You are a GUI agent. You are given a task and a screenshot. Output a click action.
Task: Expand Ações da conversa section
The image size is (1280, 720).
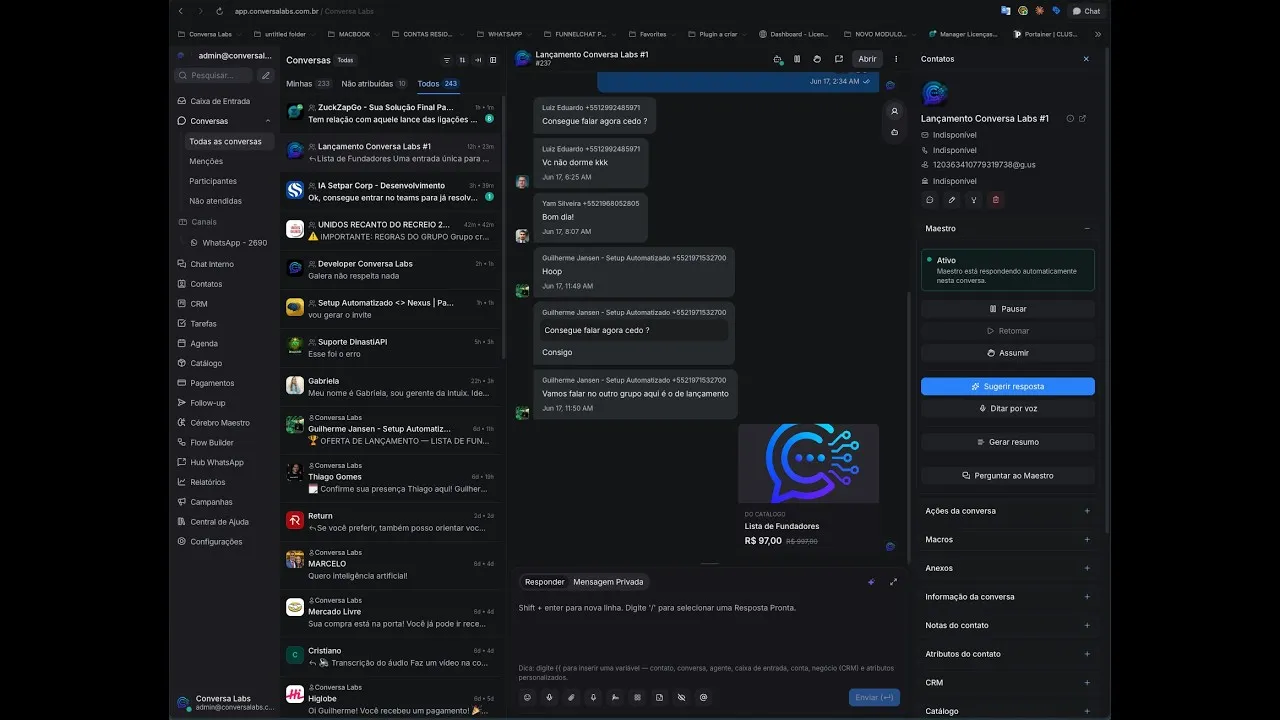click(1087, 511)
